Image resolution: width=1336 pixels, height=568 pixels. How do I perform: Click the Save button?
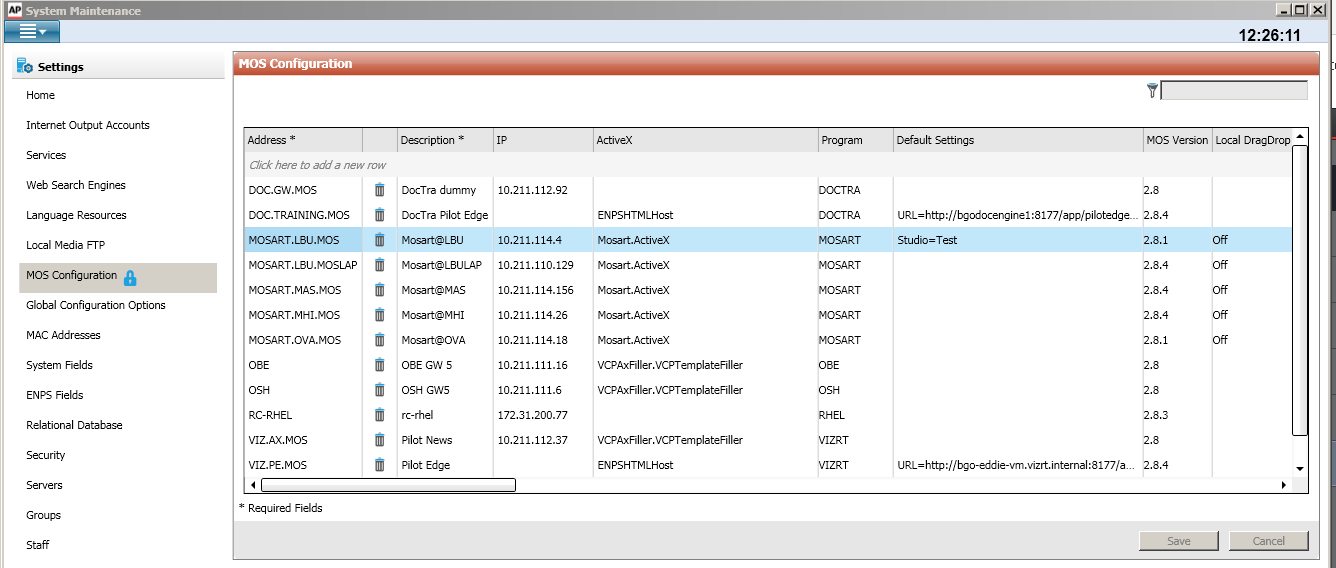click(x=1179, y=541)
